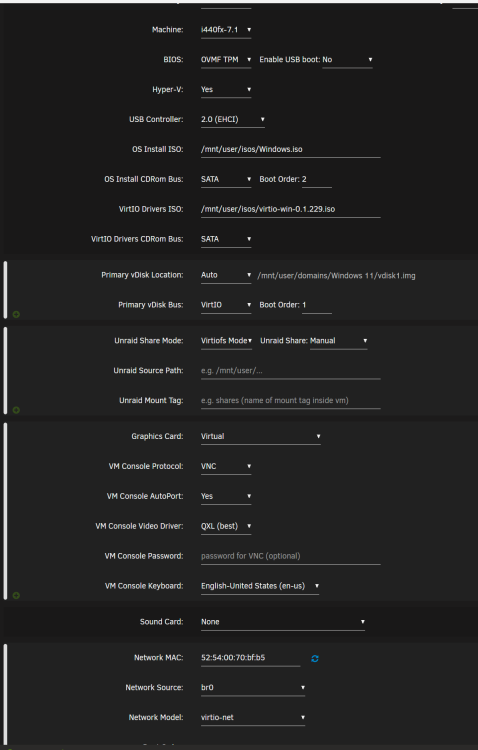
Task: Regenerate the Network MAC address
Action: point(315,659)
